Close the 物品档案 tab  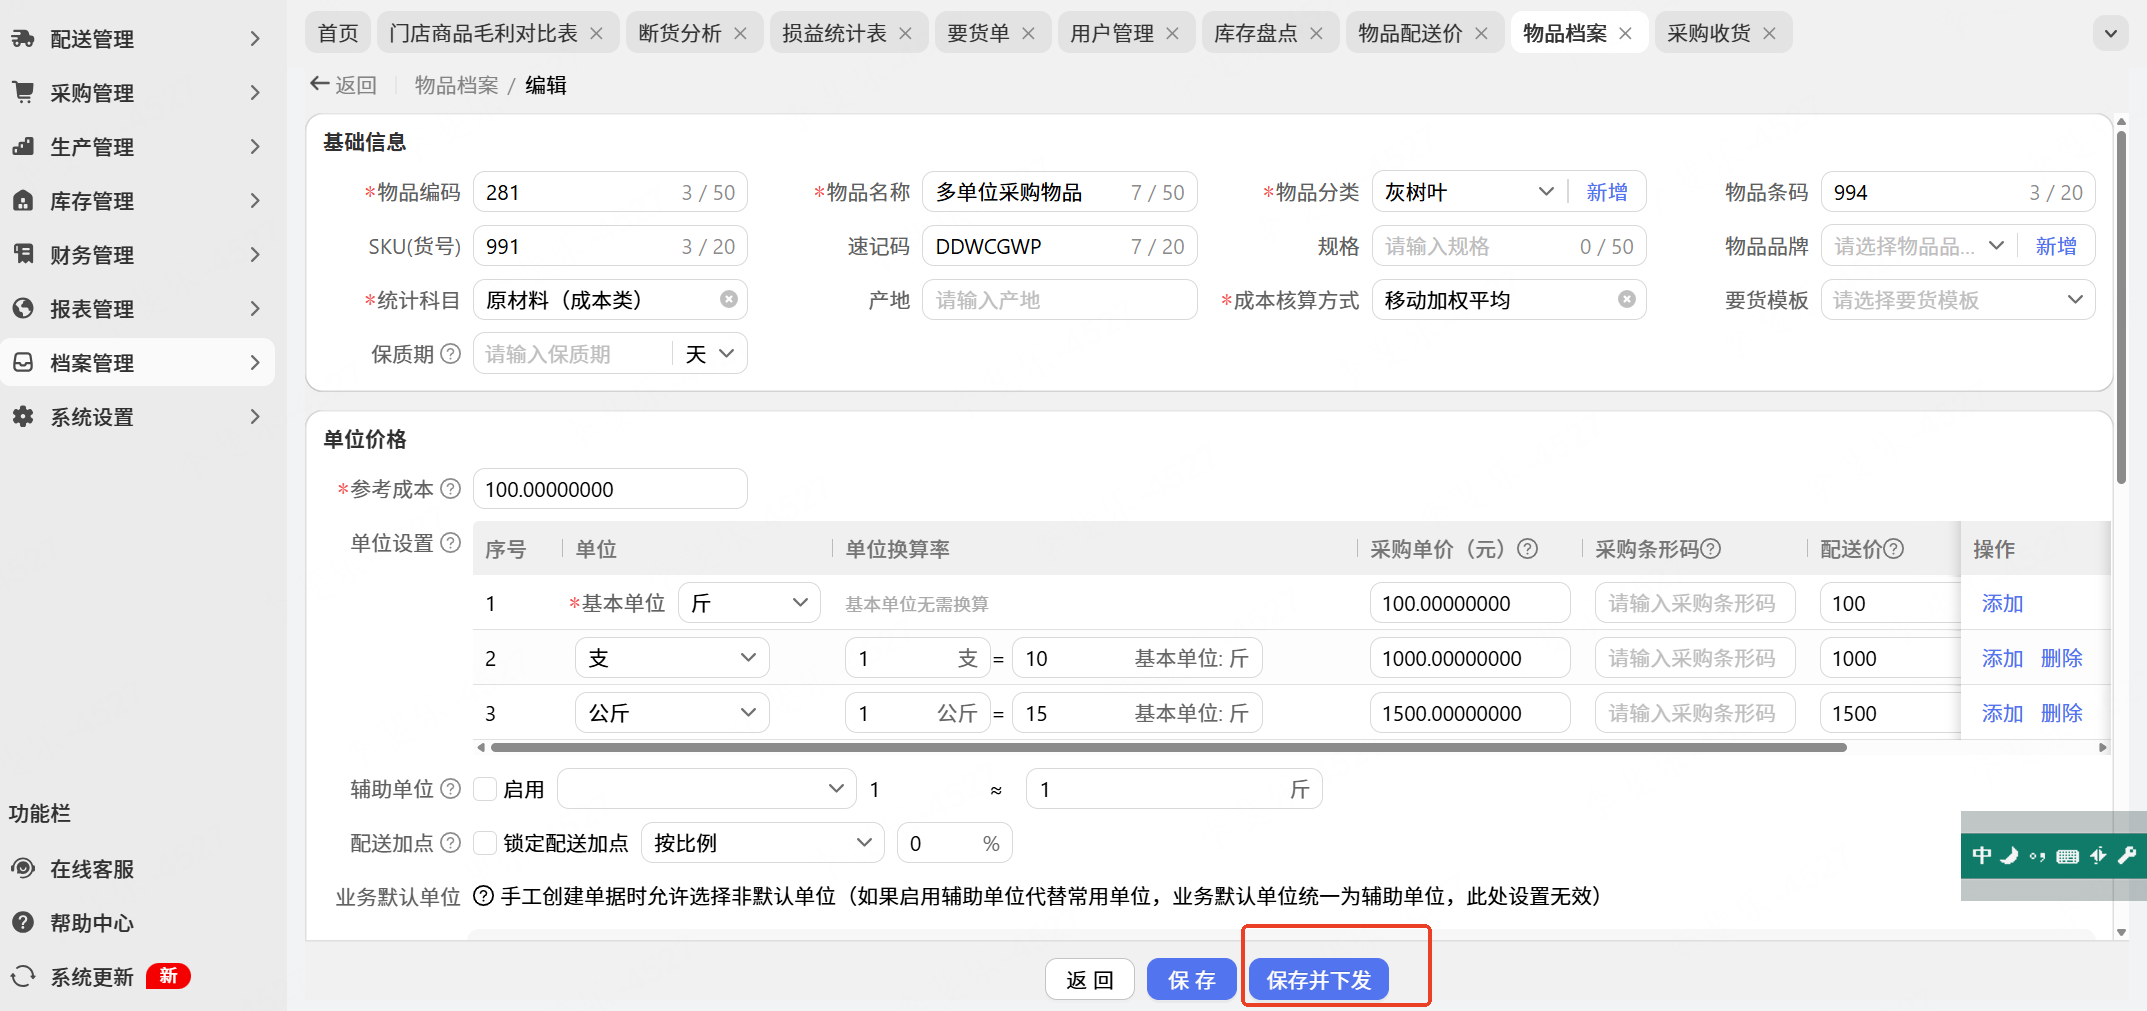(x=1625, y=34)
